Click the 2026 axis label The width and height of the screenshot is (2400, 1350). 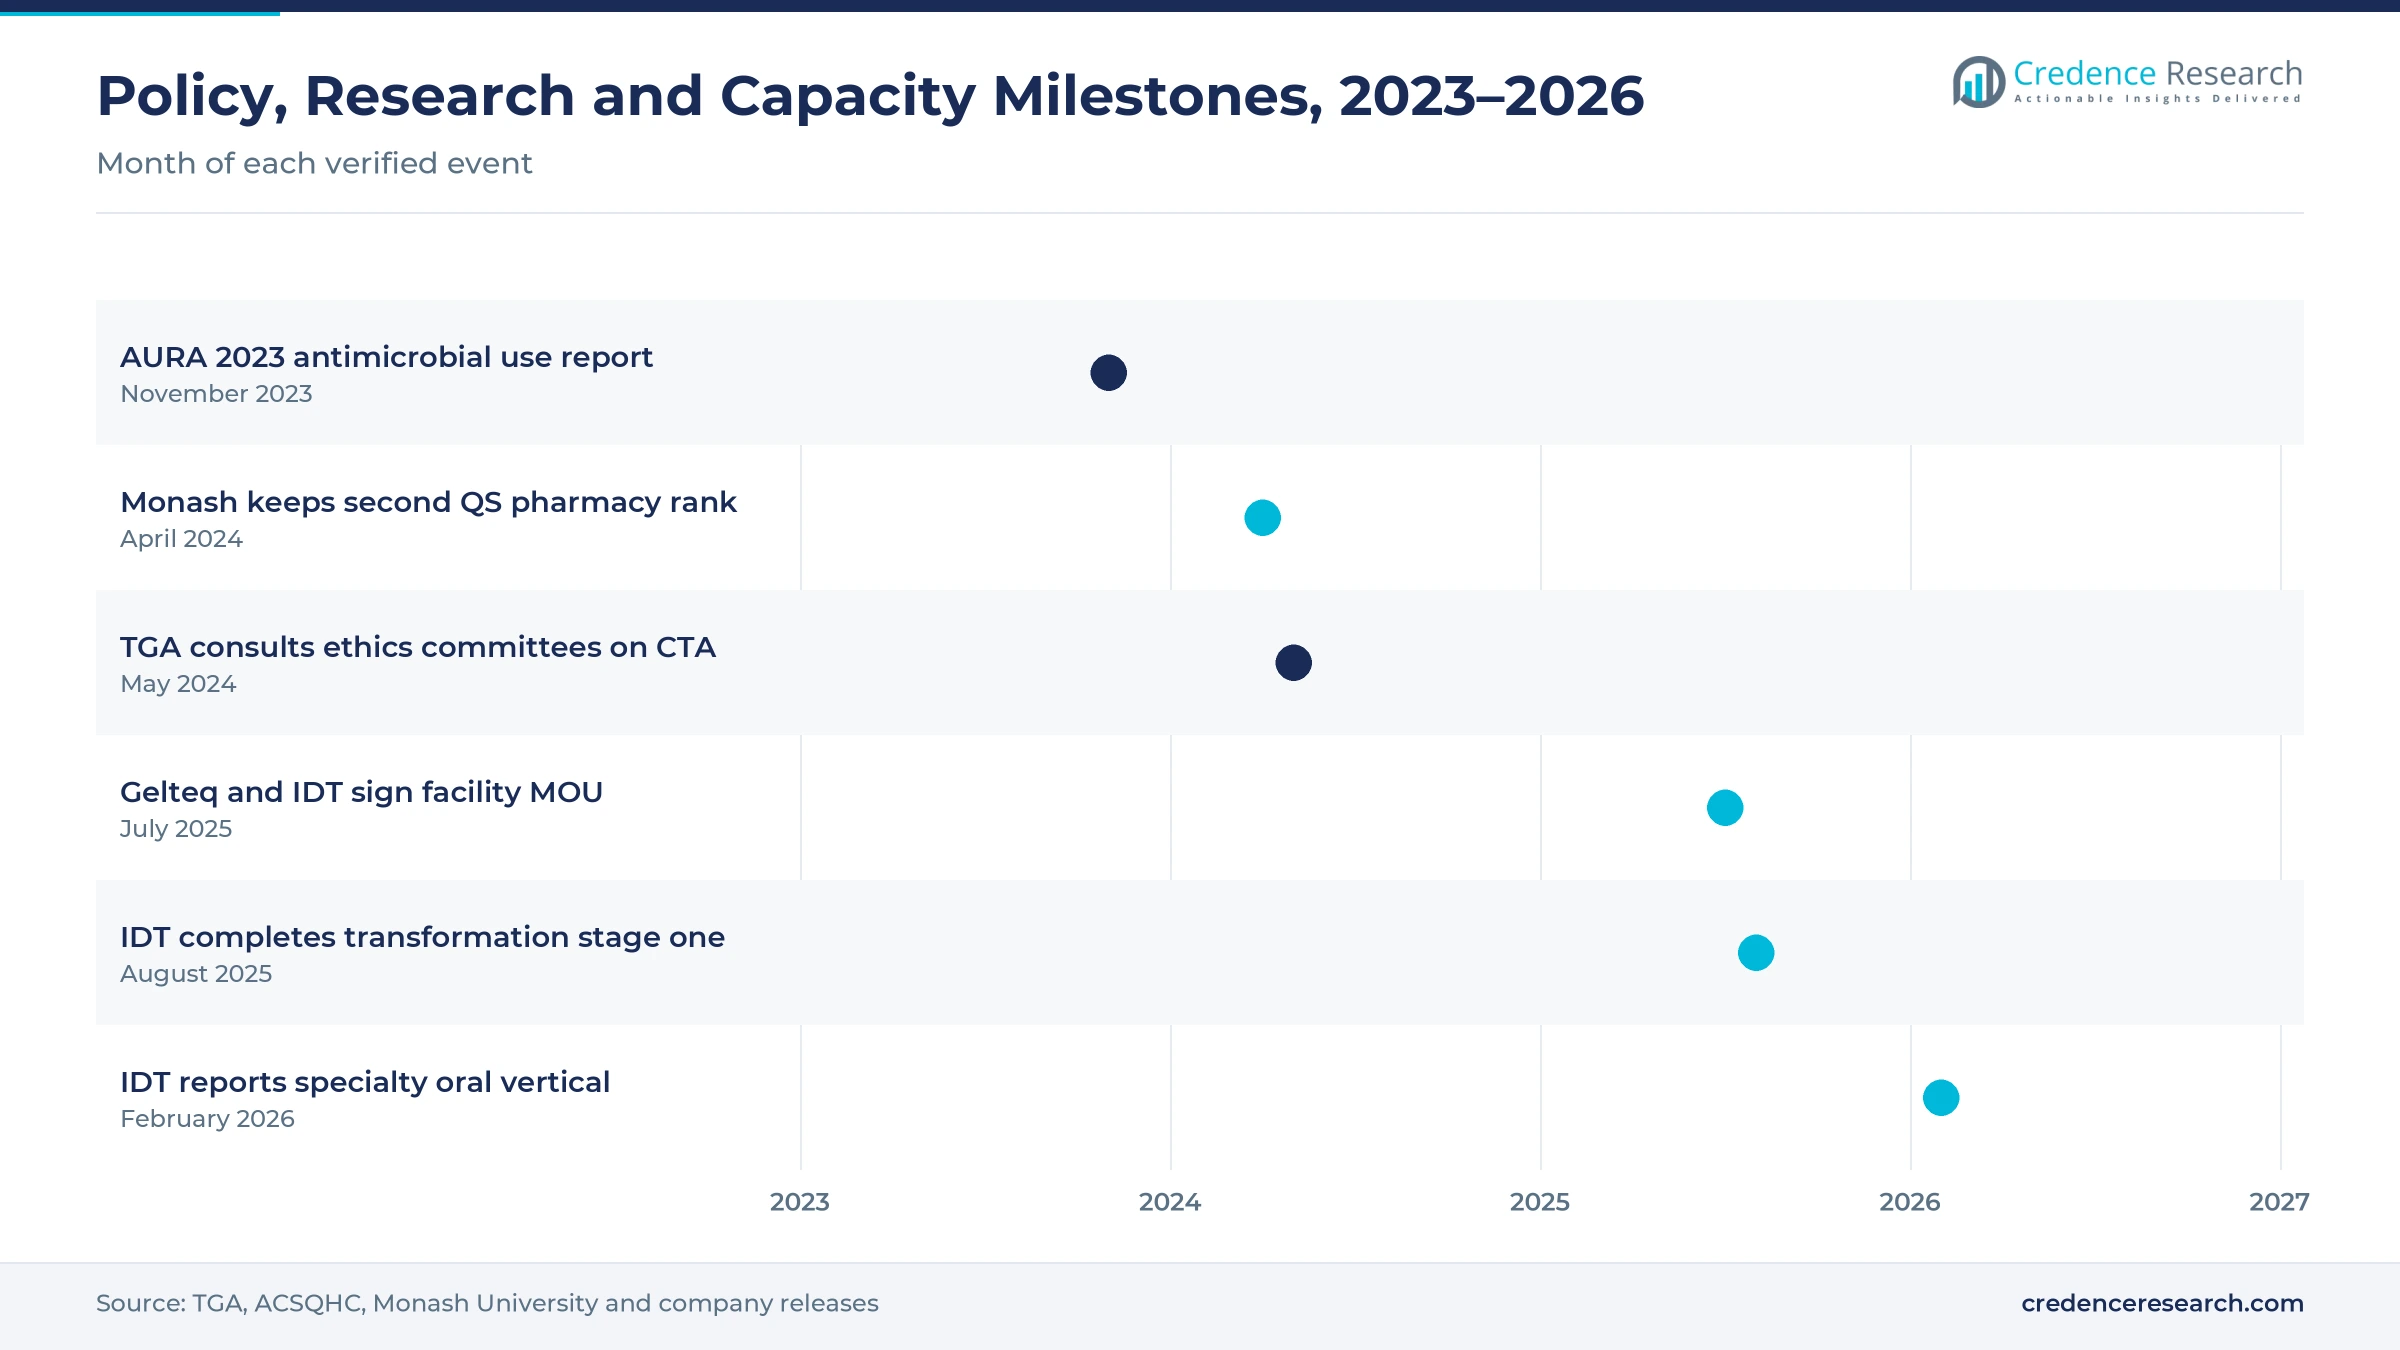1910,1202
